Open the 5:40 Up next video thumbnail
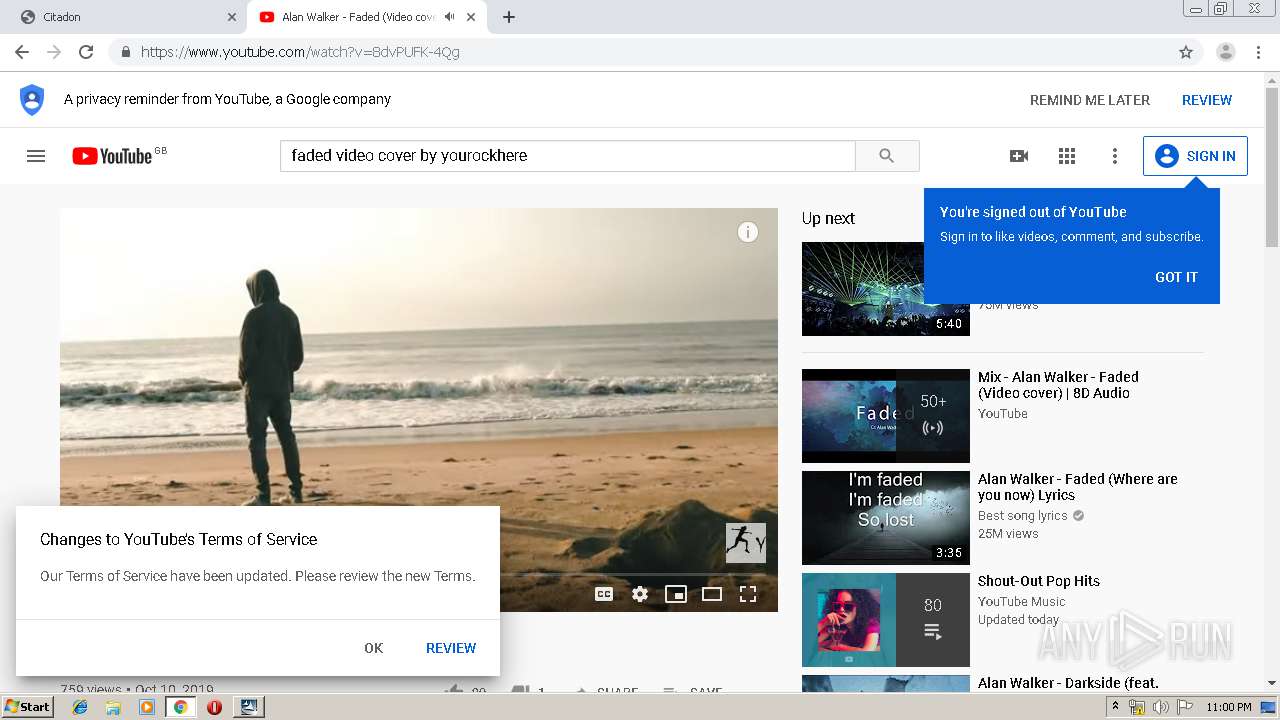This screenshot has width=1280, height=720. [x=886, y=289]
